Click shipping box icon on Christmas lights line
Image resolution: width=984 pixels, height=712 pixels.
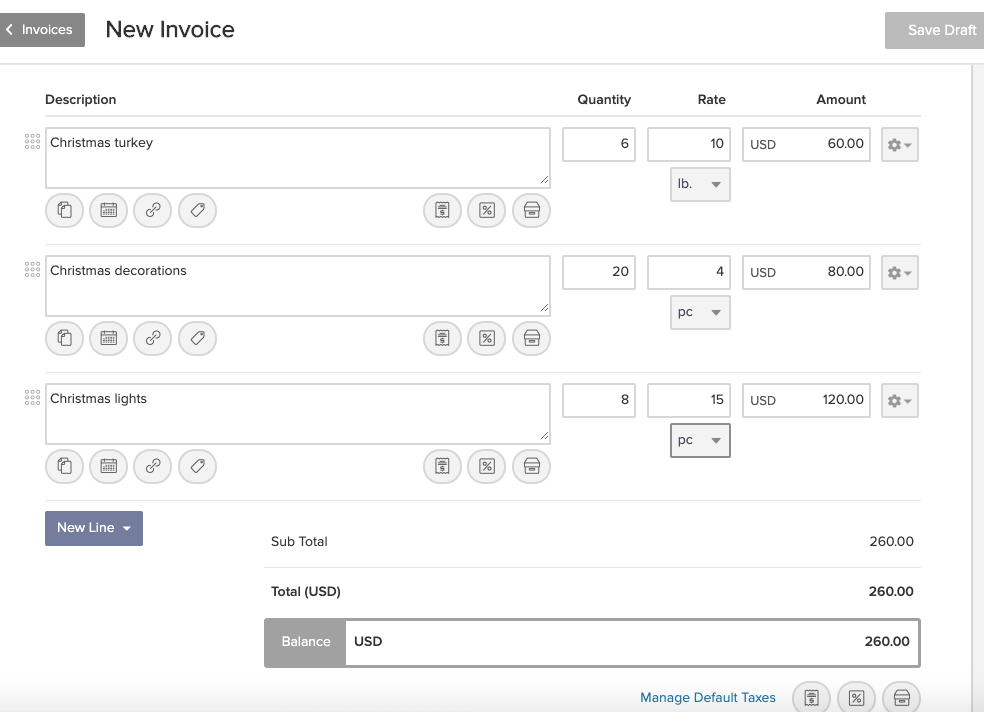[x=532, y=466]
